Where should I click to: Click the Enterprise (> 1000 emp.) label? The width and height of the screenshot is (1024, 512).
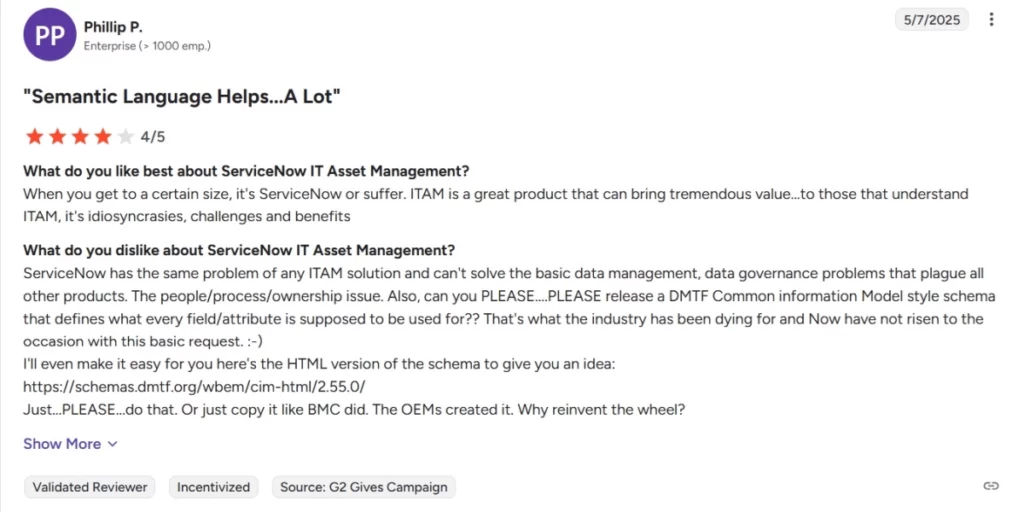pos(147,46)
